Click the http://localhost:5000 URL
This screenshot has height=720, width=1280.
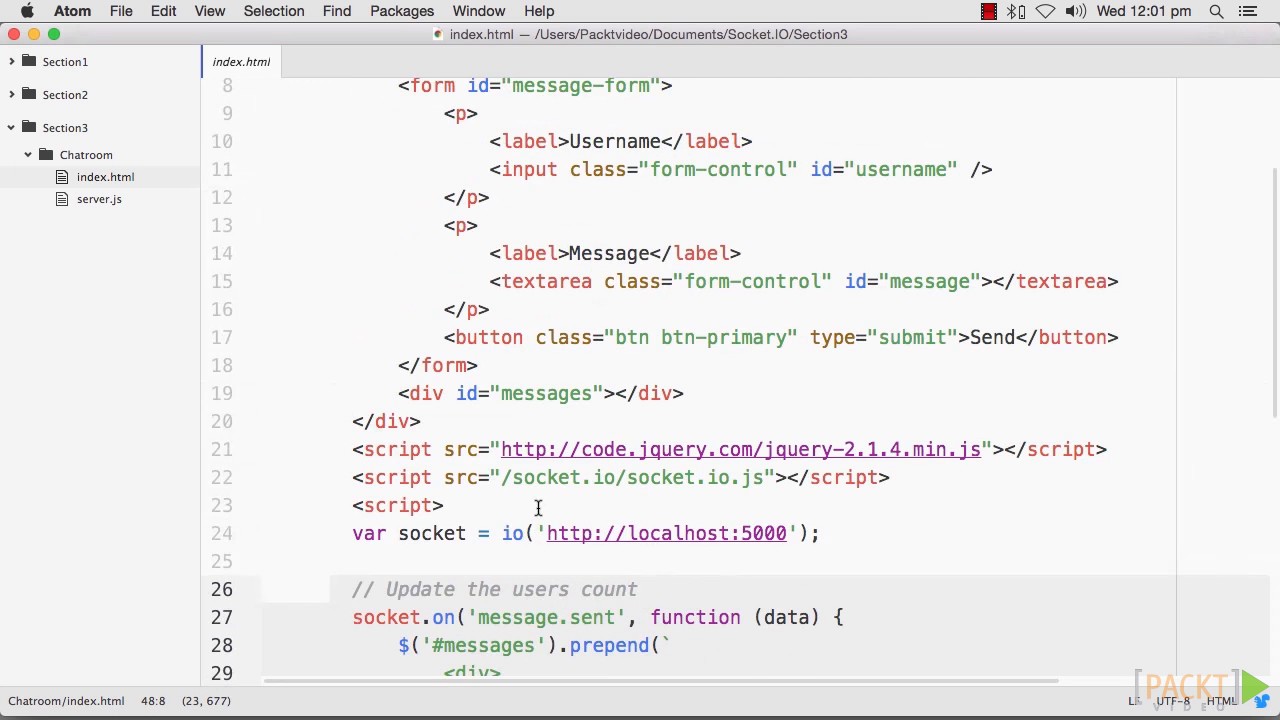[667, 534]
